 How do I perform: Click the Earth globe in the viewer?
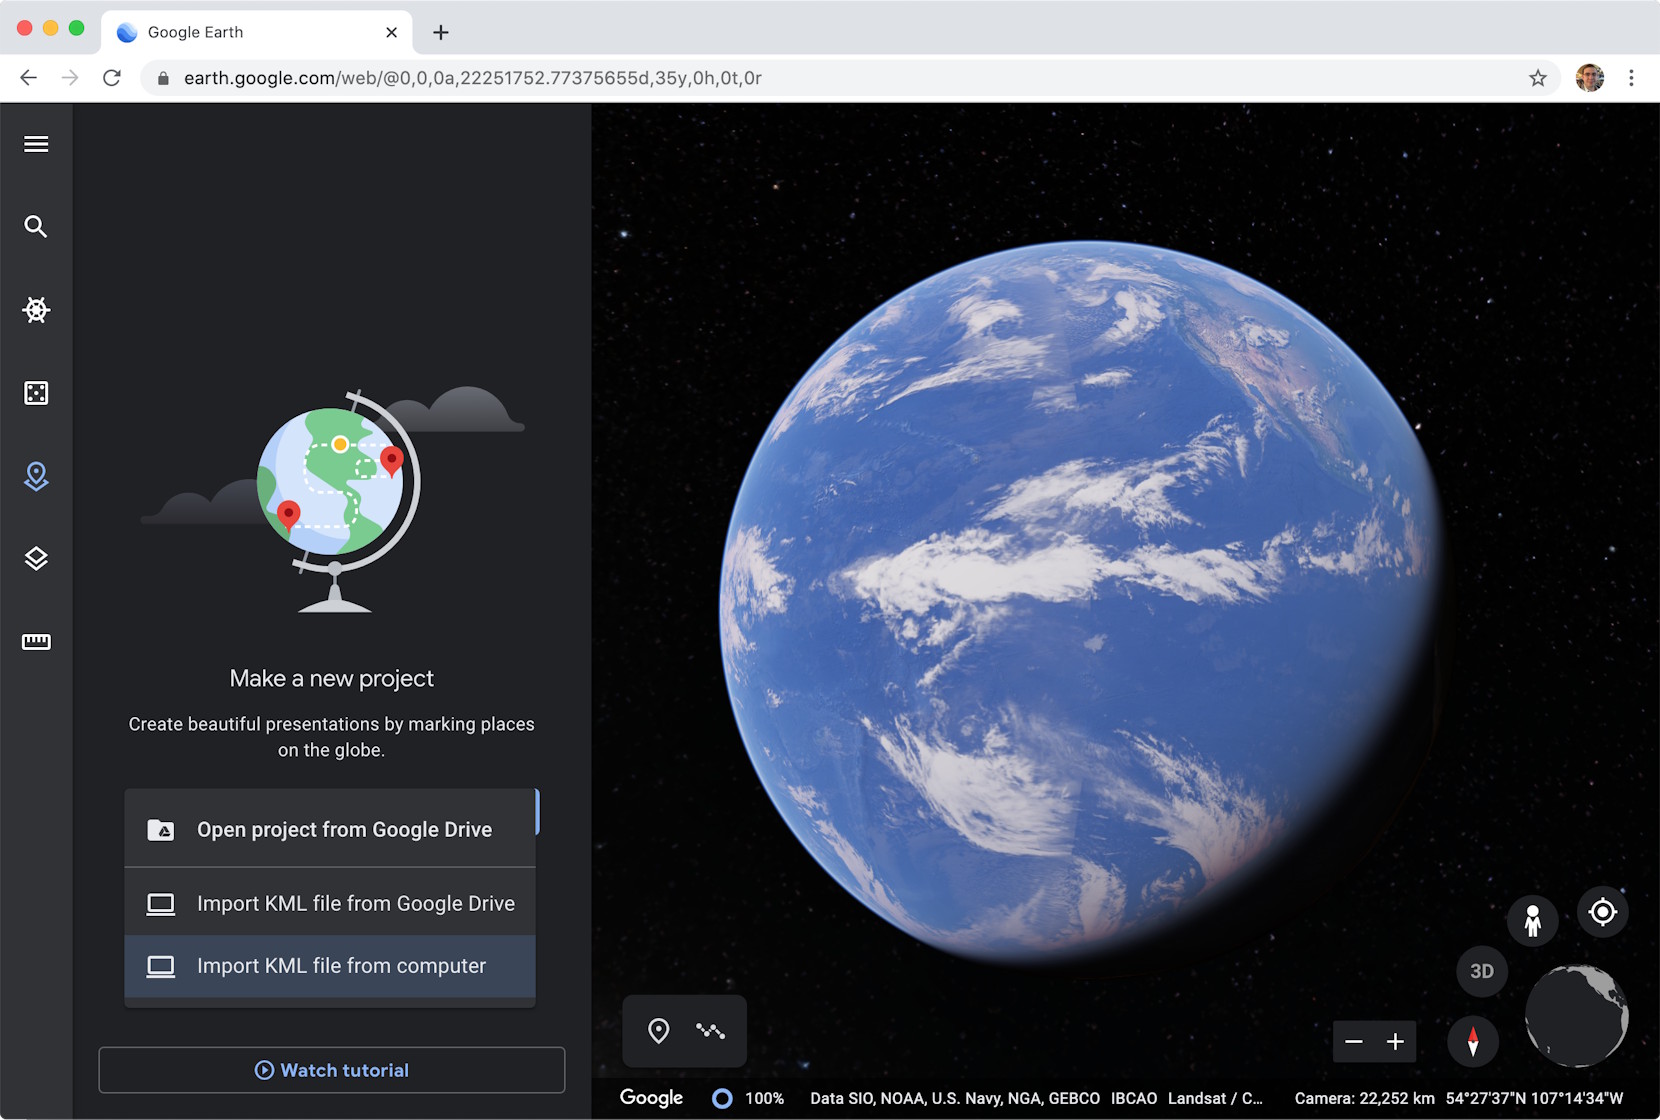pos(1082,602)
